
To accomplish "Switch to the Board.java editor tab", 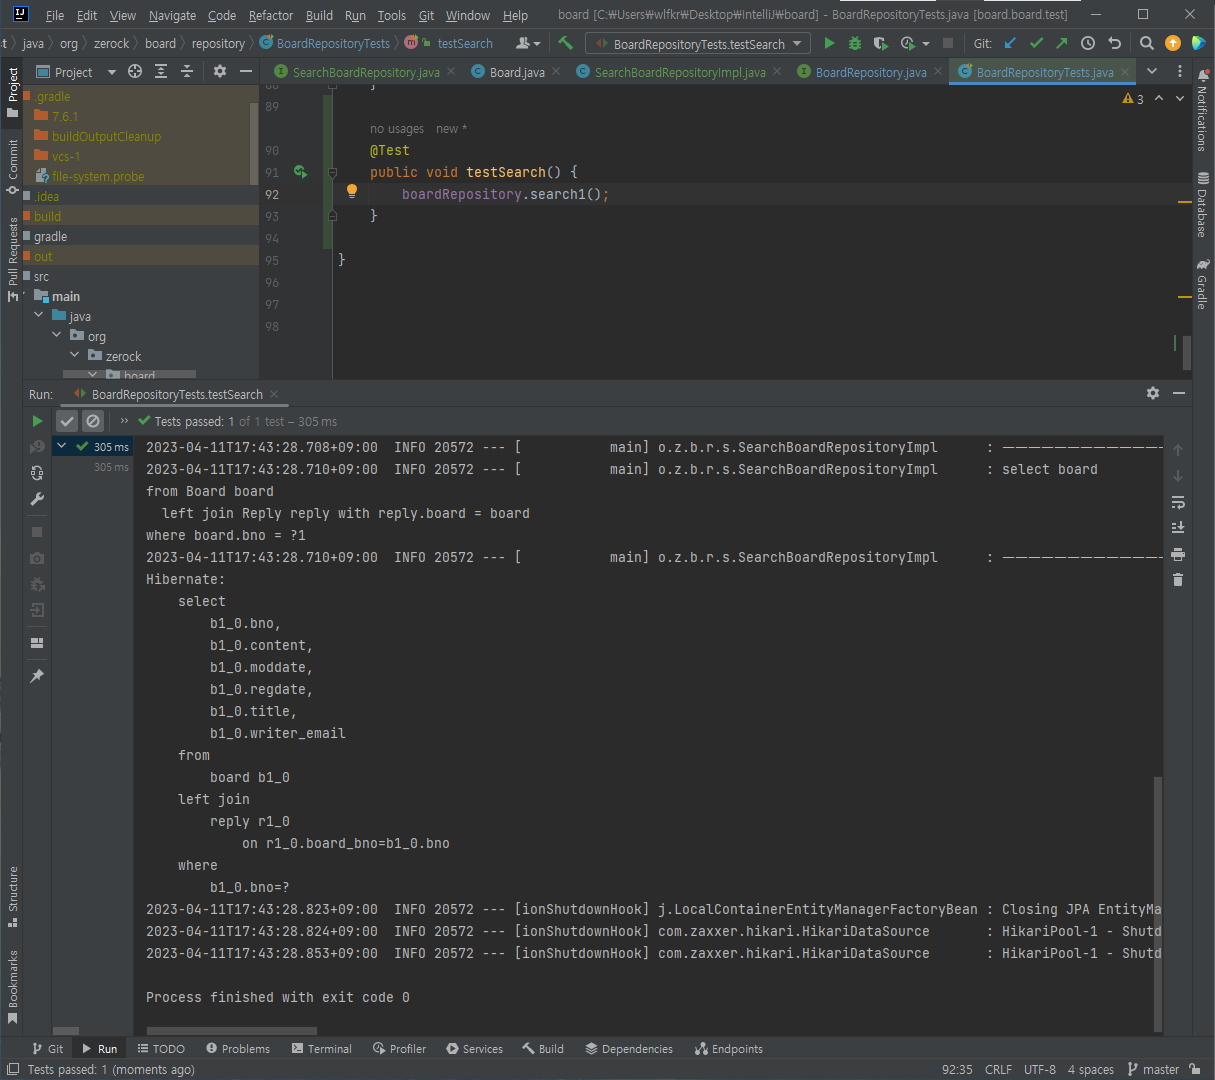I will click(517, 72).
